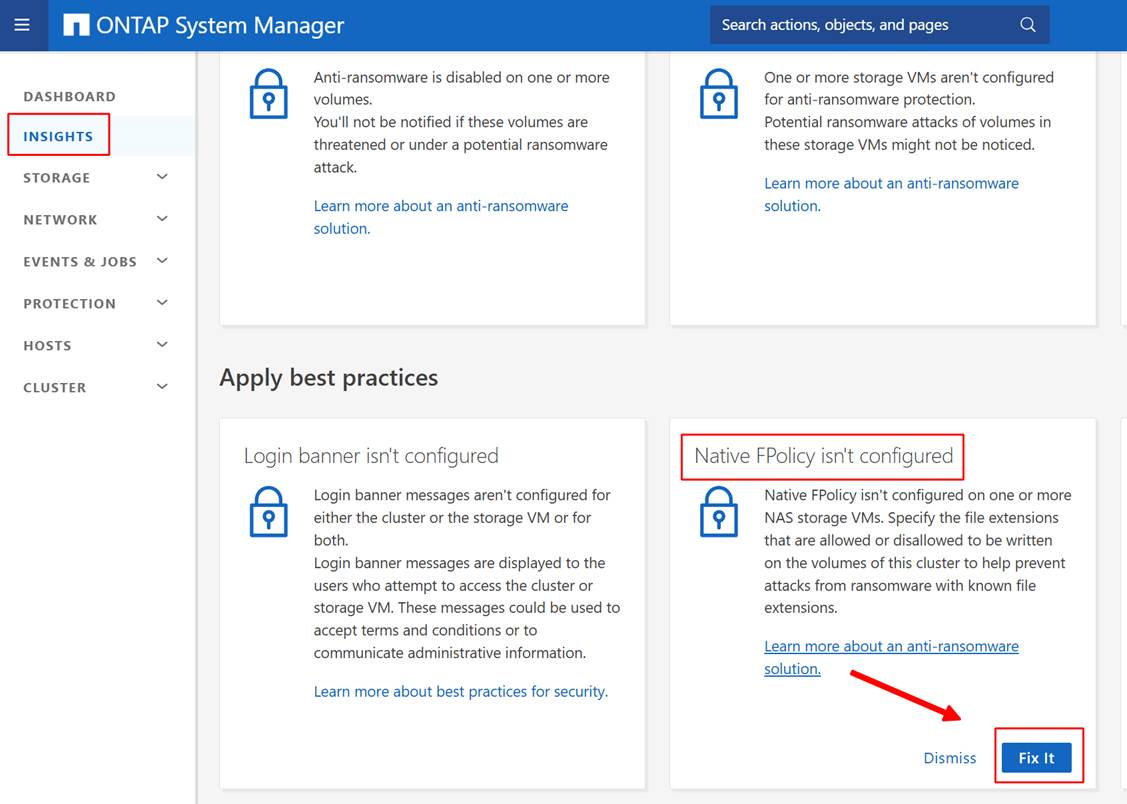Expand the Hosts section chevron
This screenshot has height=804, width=1127.
click(x=162, y=345)
